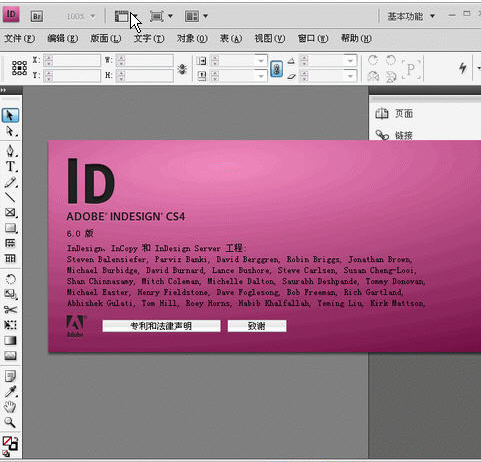
Task: Click the 专利和法律声明 button
Action: point(161,326)
